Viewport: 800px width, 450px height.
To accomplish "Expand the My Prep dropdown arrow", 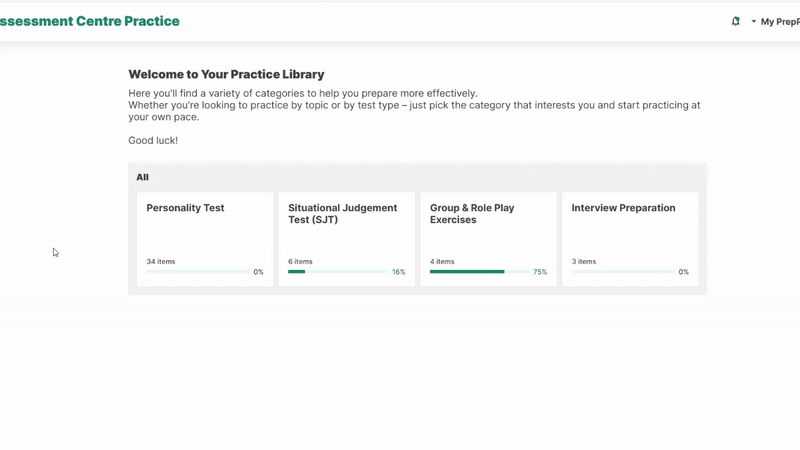I will [x=754, y=21].
